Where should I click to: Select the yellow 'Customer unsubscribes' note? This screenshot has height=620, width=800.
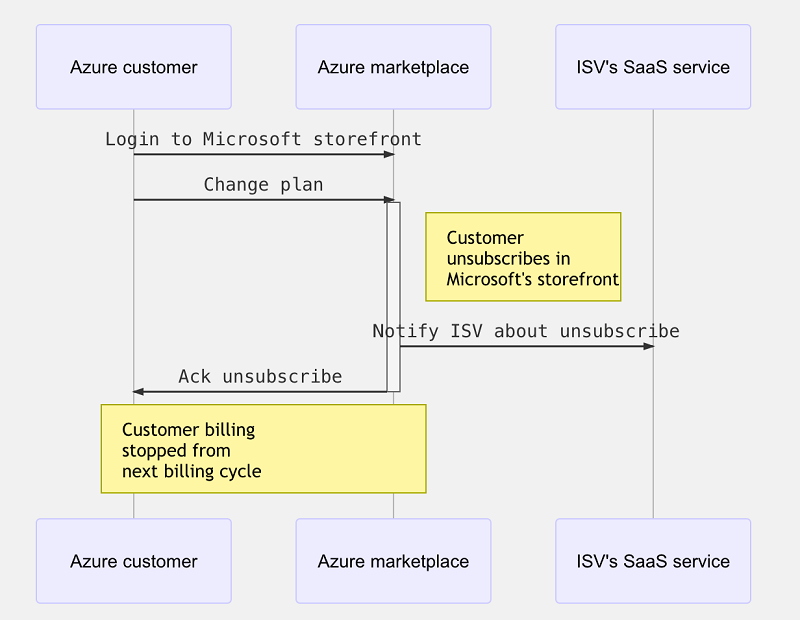tap(523, 257)
